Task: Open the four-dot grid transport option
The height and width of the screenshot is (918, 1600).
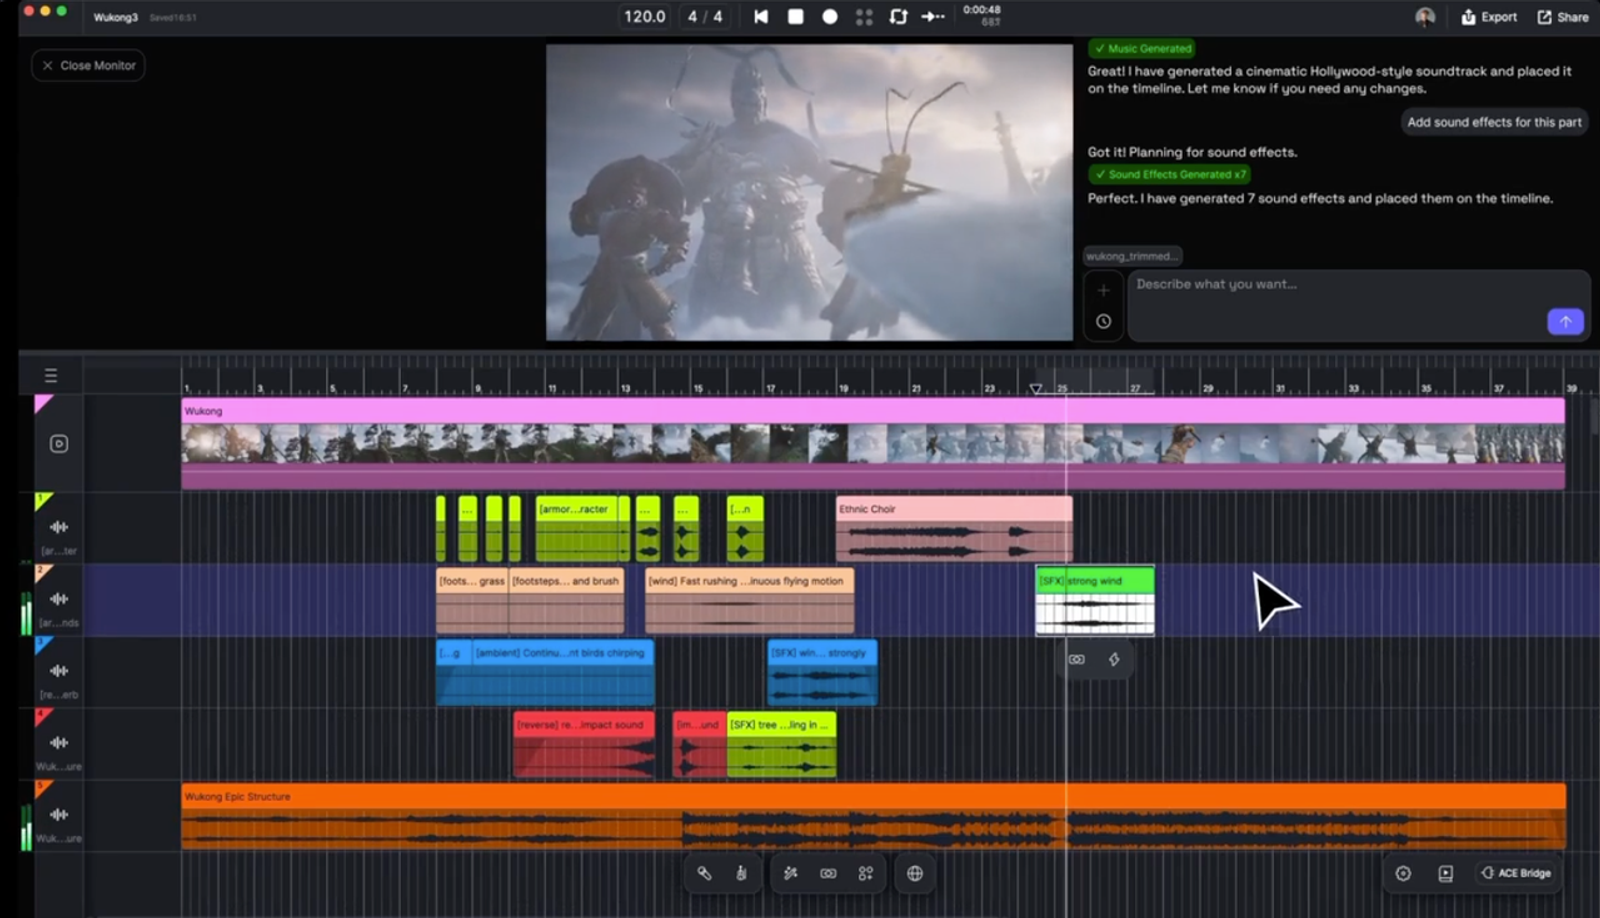Action: (864, 16)
